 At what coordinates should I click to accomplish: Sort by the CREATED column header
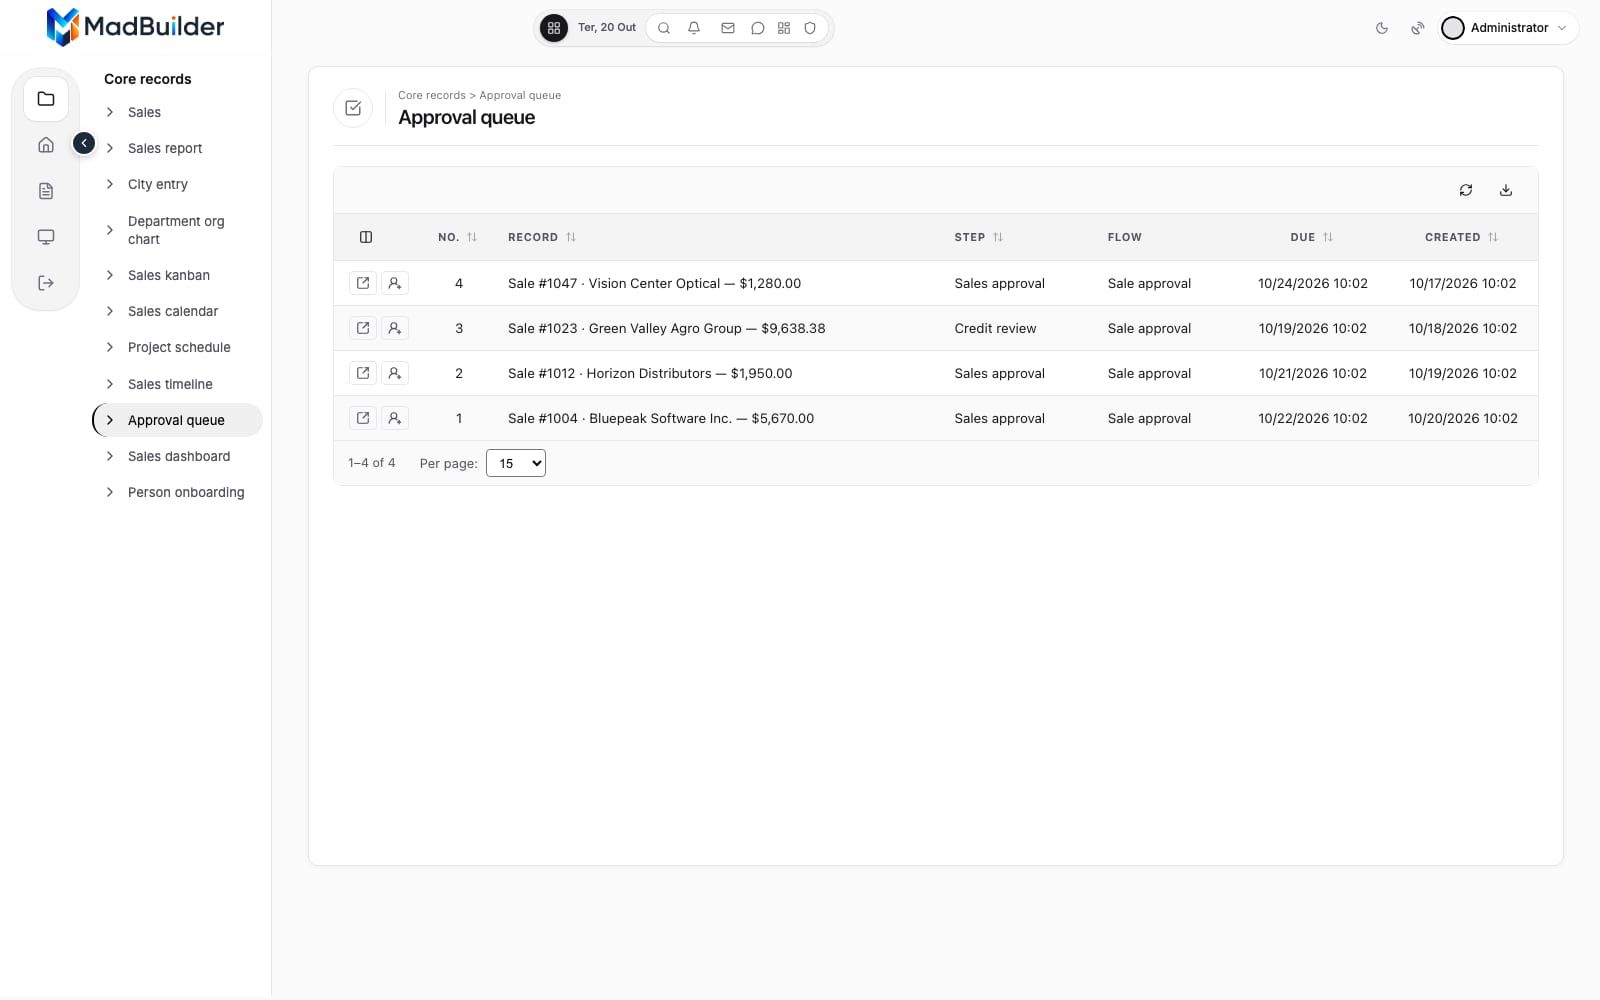tap(1462, 237)
